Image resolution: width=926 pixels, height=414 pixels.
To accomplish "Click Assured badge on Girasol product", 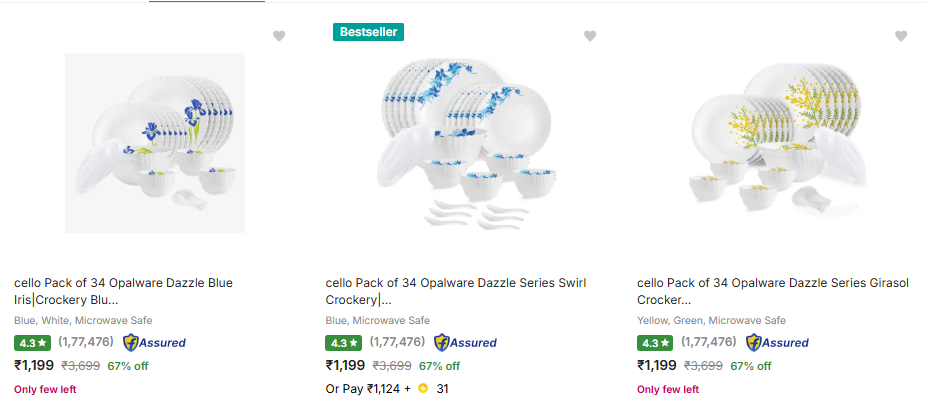I will [776, 342].
